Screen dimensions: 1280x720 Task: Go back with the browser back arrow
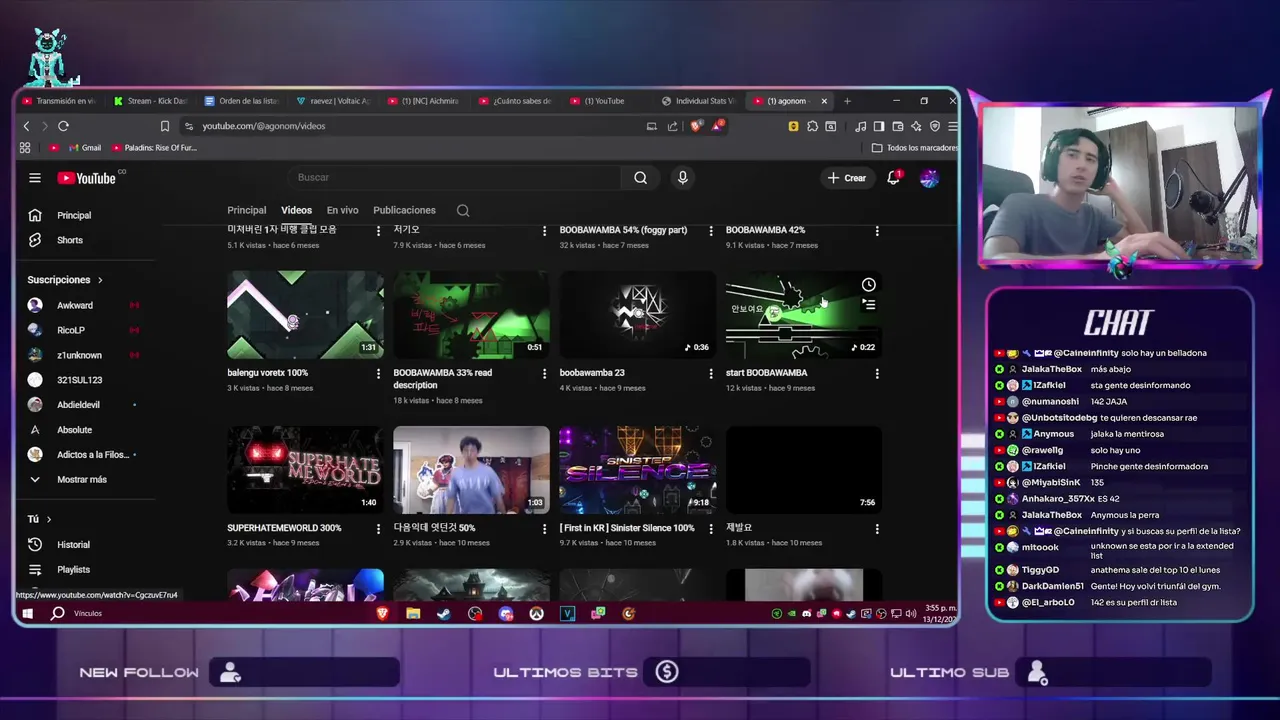pyautogui.click(x=27, y=126)
